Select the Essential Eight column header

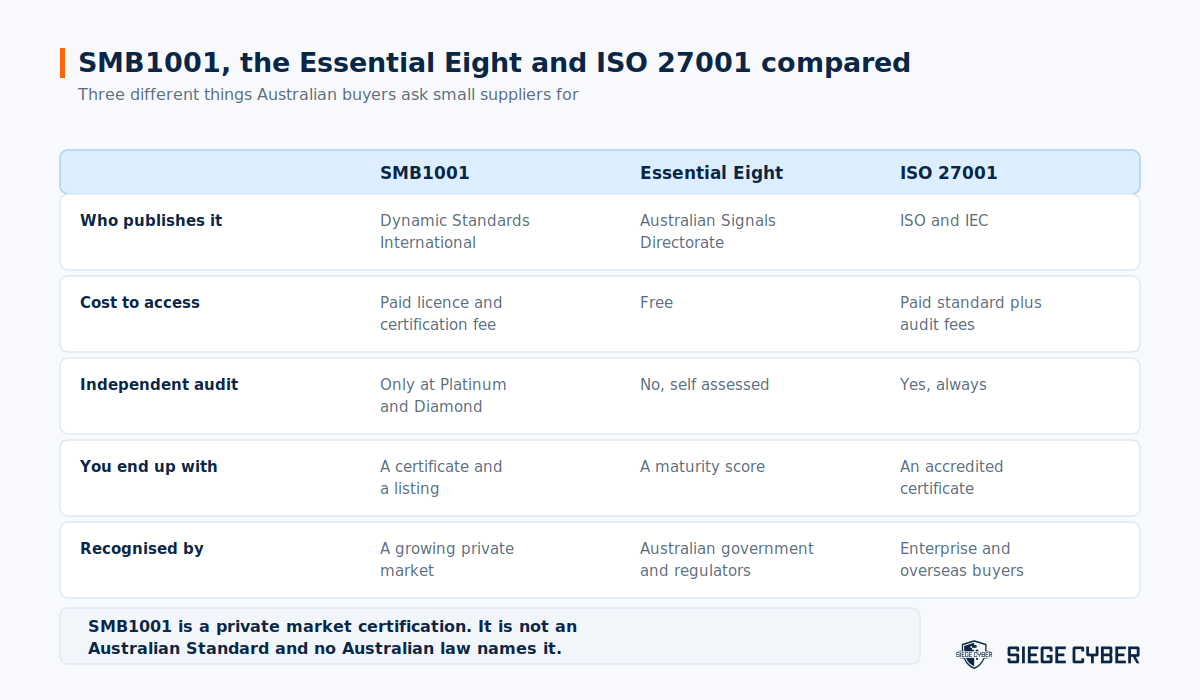pyautogui.click(x=711, y=173)
